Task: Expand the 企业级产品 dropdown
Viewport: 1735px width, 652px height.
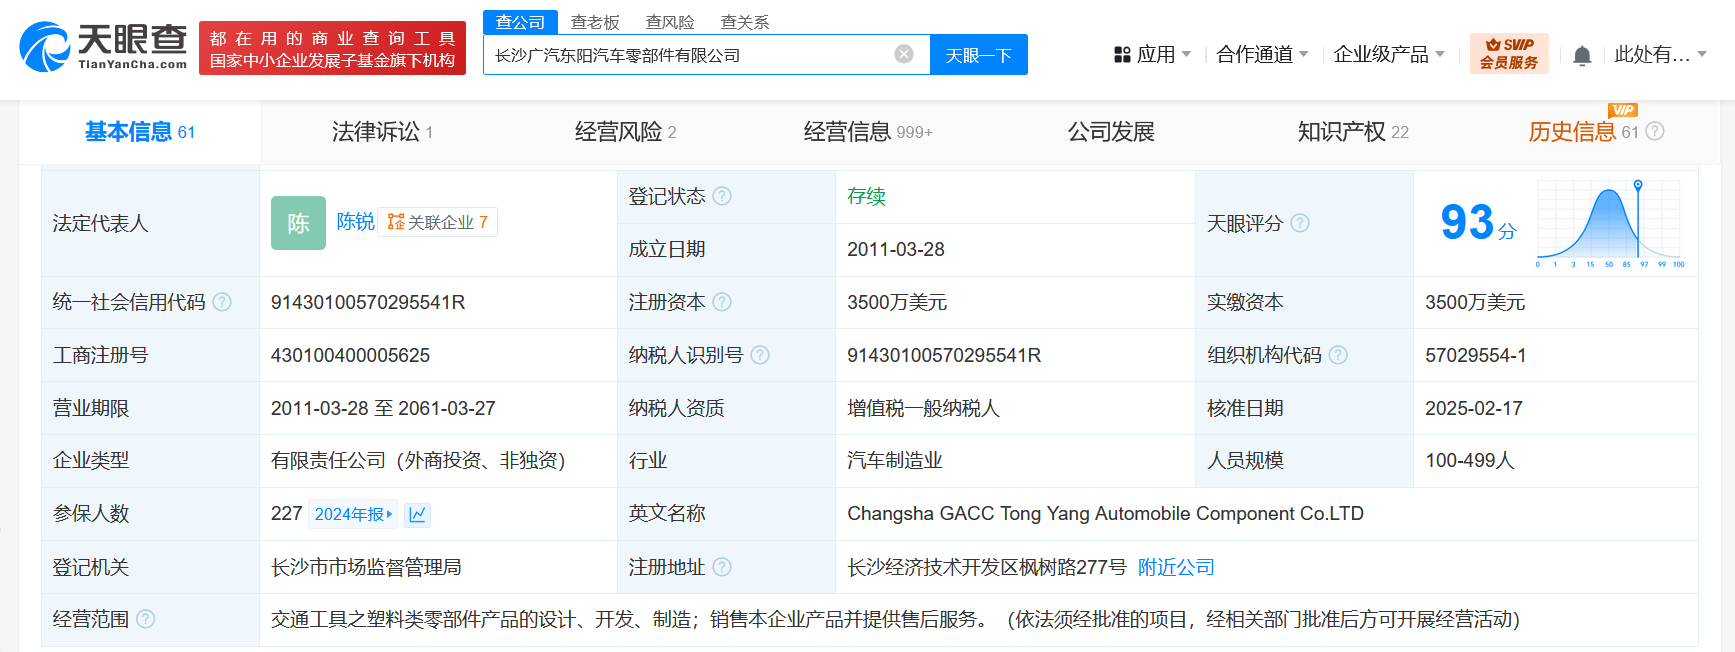Action: point(1389,54)
